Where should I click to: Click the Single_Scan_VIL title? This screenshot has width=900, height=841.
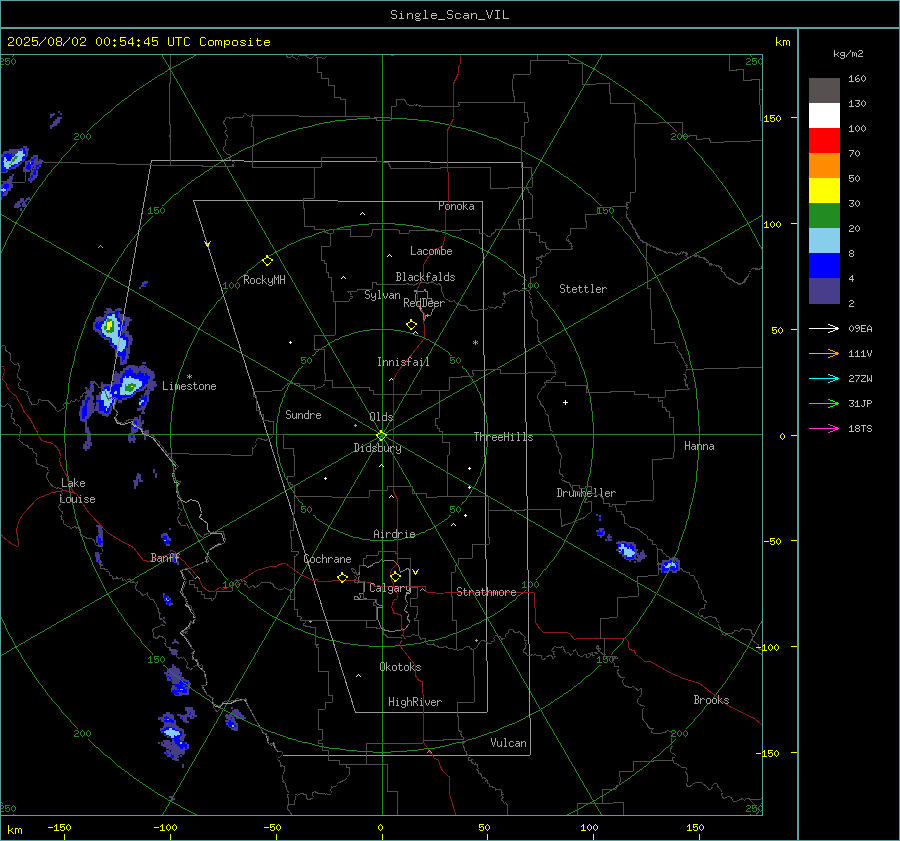(x=449, y=15)
